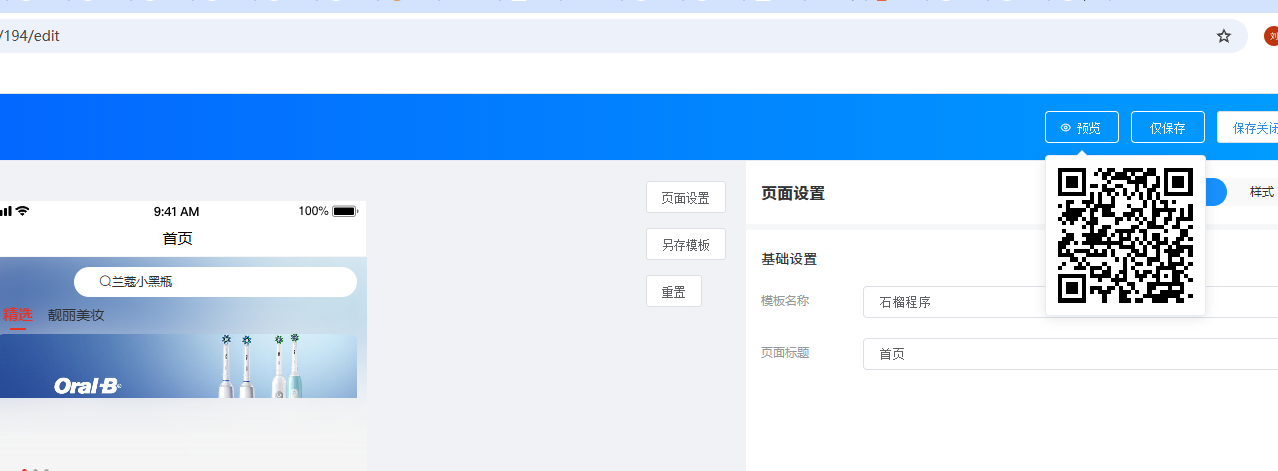Click the 页面标题 input with 首页
The height and width of the screenshot is (471, 1278).
[1070, 354]
